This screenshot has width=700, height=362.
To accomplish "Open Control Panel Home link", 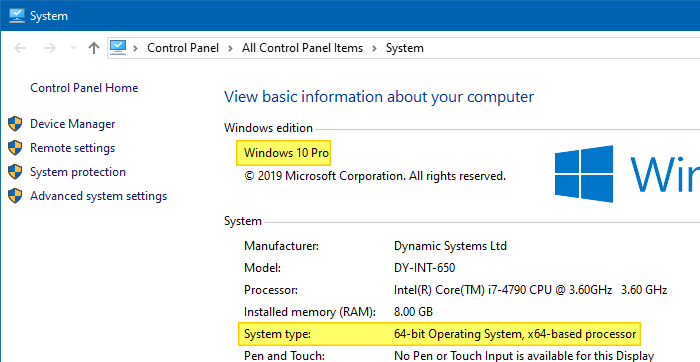I will [84, 88].
